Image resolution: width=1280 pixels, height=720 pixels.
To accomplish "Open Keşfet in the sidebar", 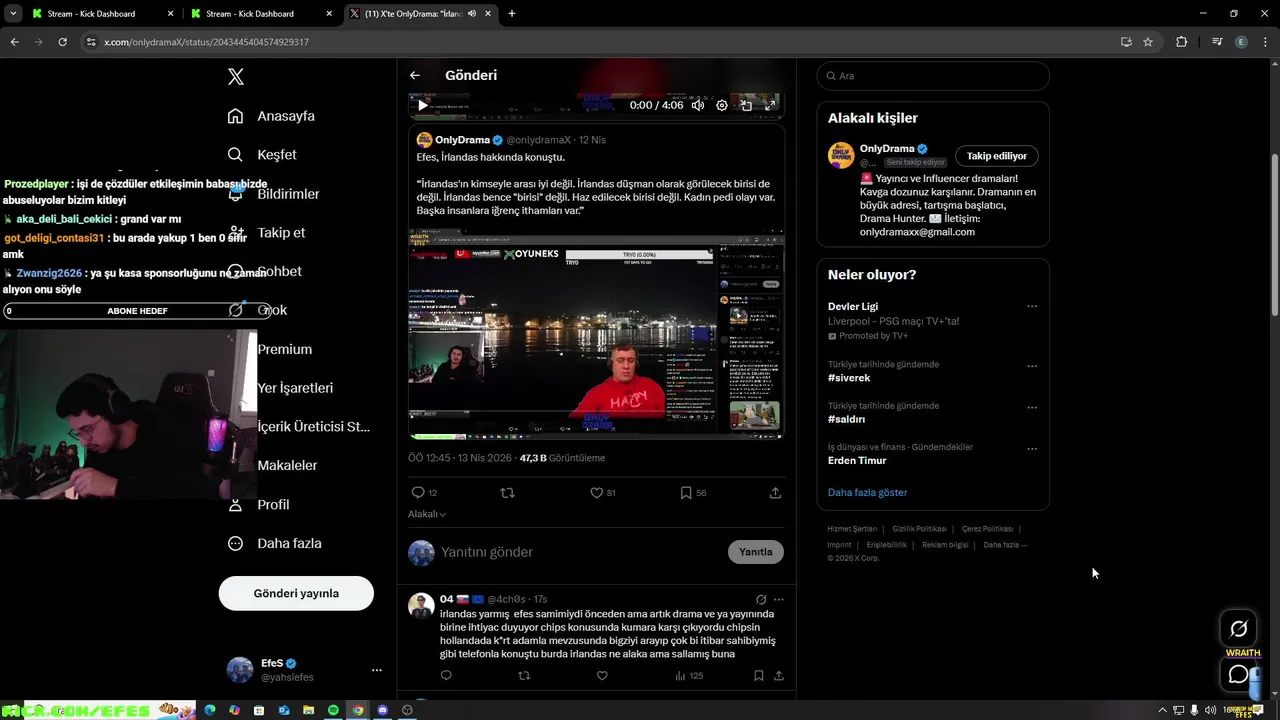I will [x=262, y=155].
